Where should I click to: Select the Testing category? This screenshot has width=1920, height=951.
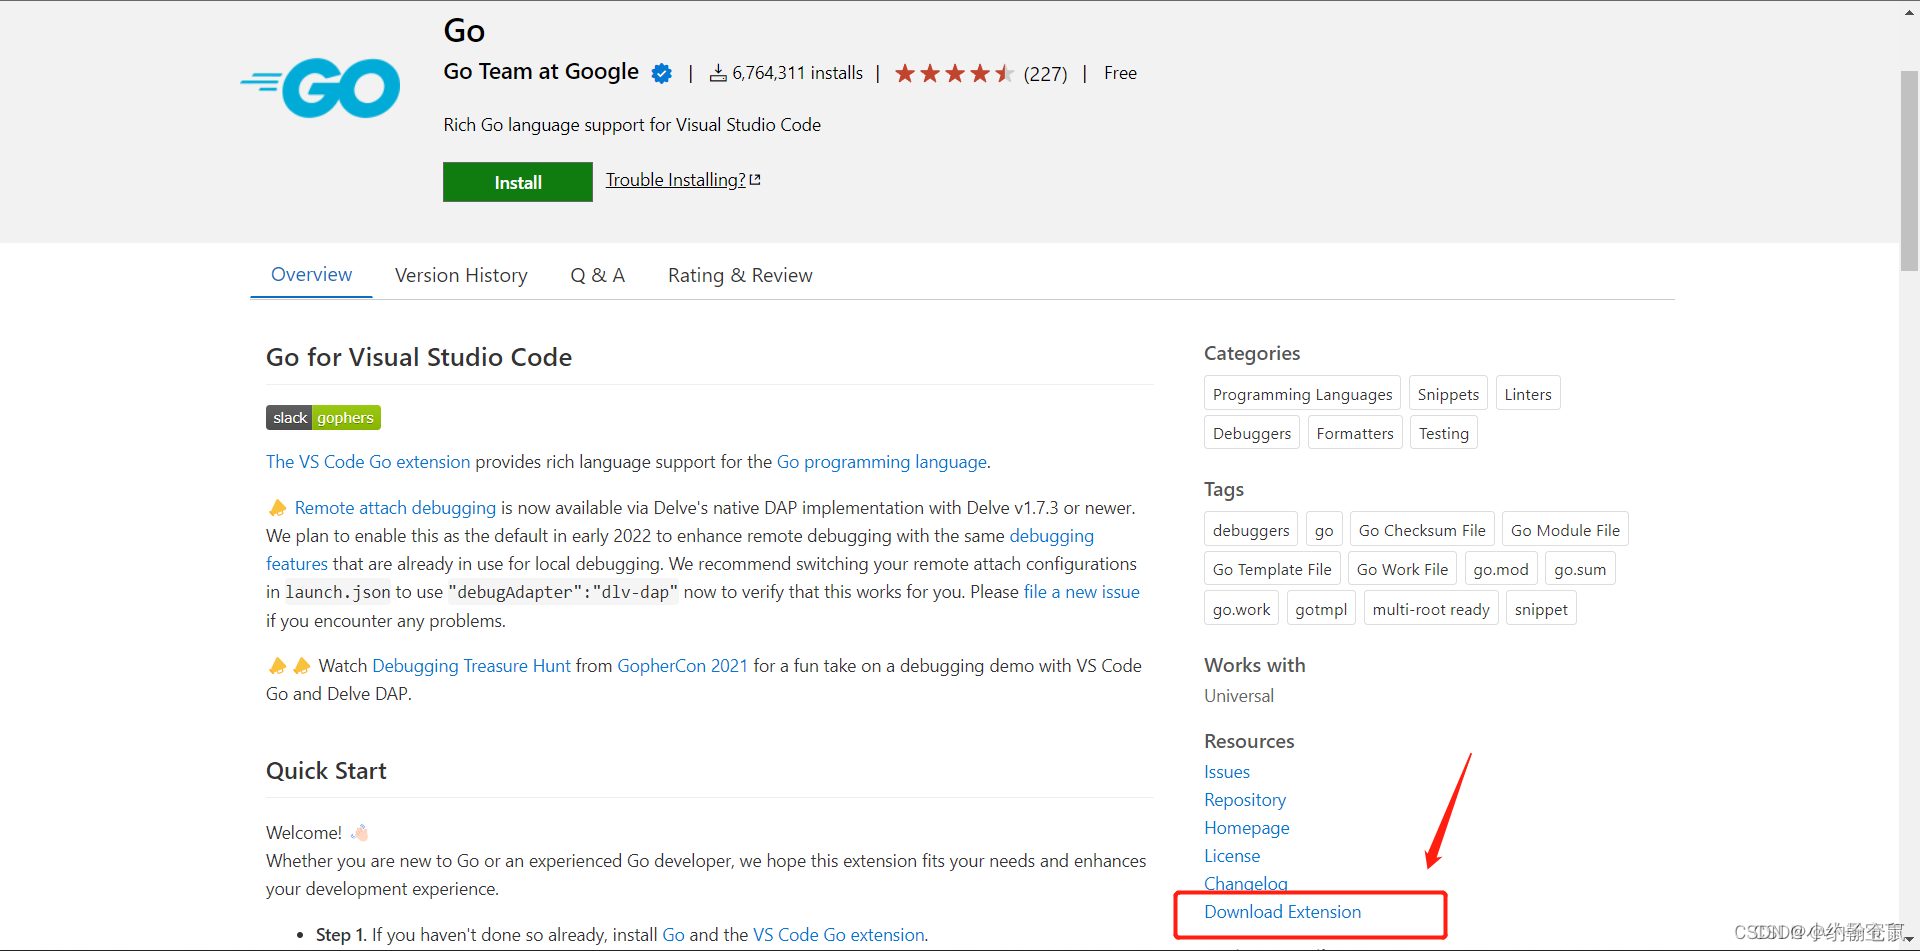coord(1444,433)
